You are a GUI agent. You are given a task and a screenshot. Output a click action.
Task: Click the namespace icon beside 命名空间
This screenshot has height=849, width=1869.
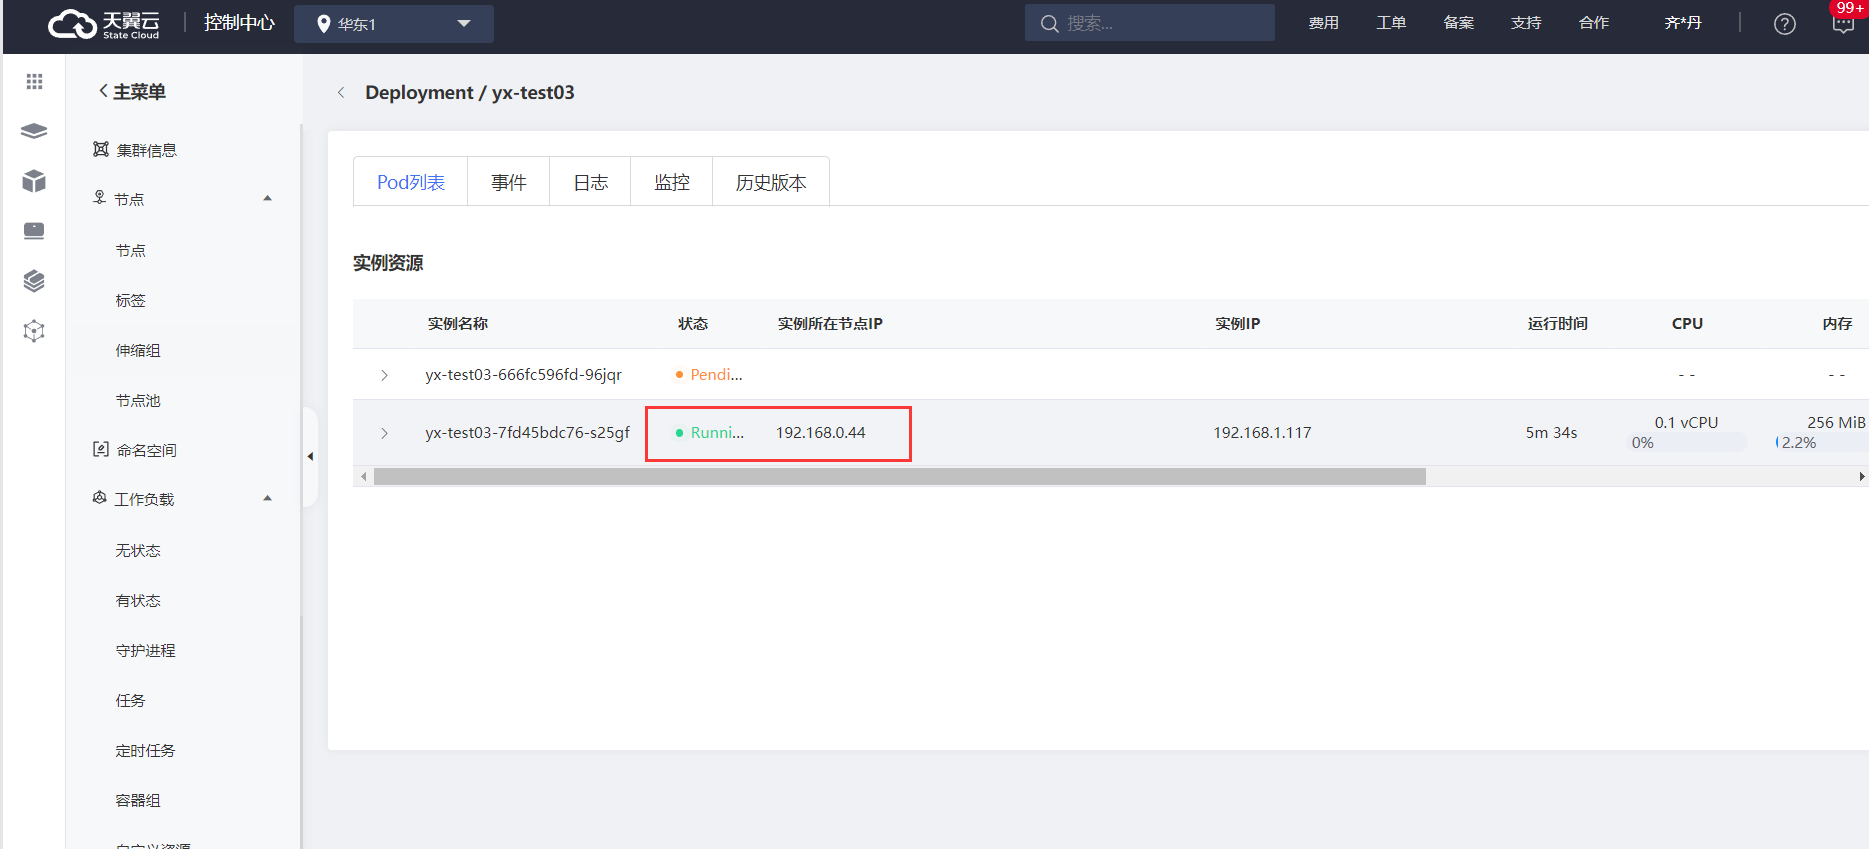coord(101,449)
